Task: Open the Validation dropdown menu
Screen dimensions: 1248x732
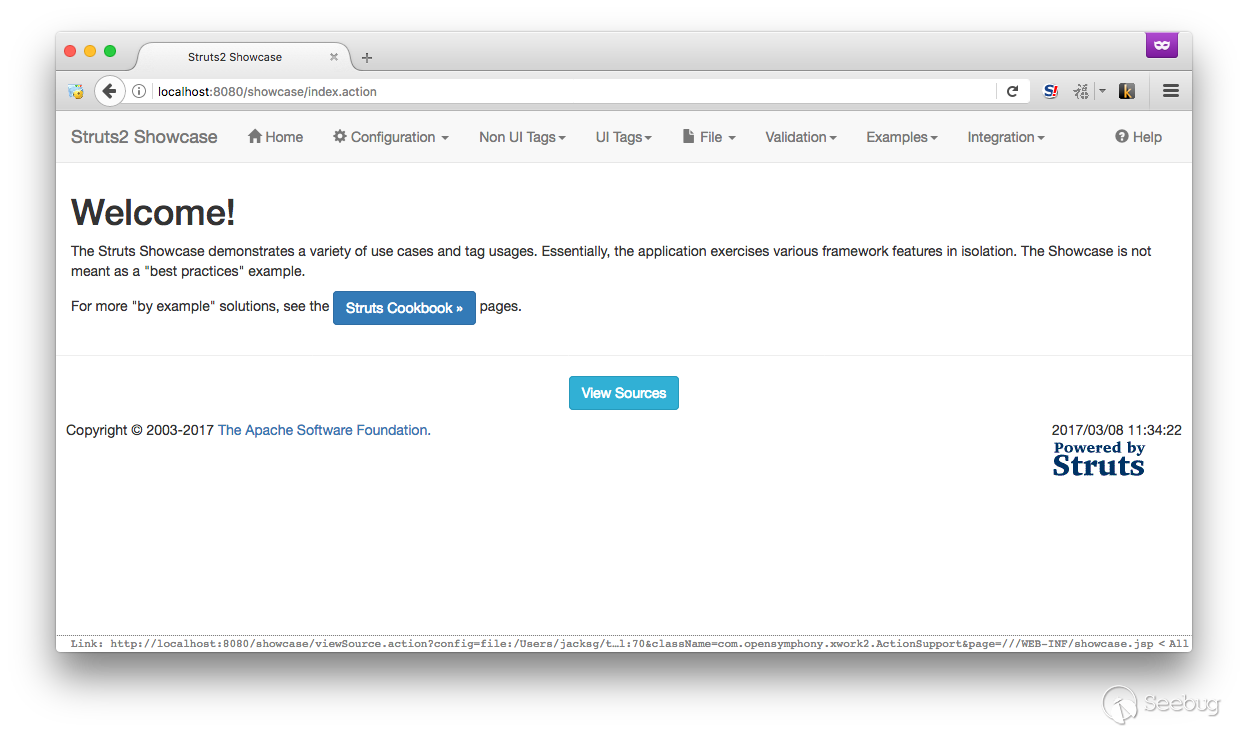Action: click(x=801, y=137)
